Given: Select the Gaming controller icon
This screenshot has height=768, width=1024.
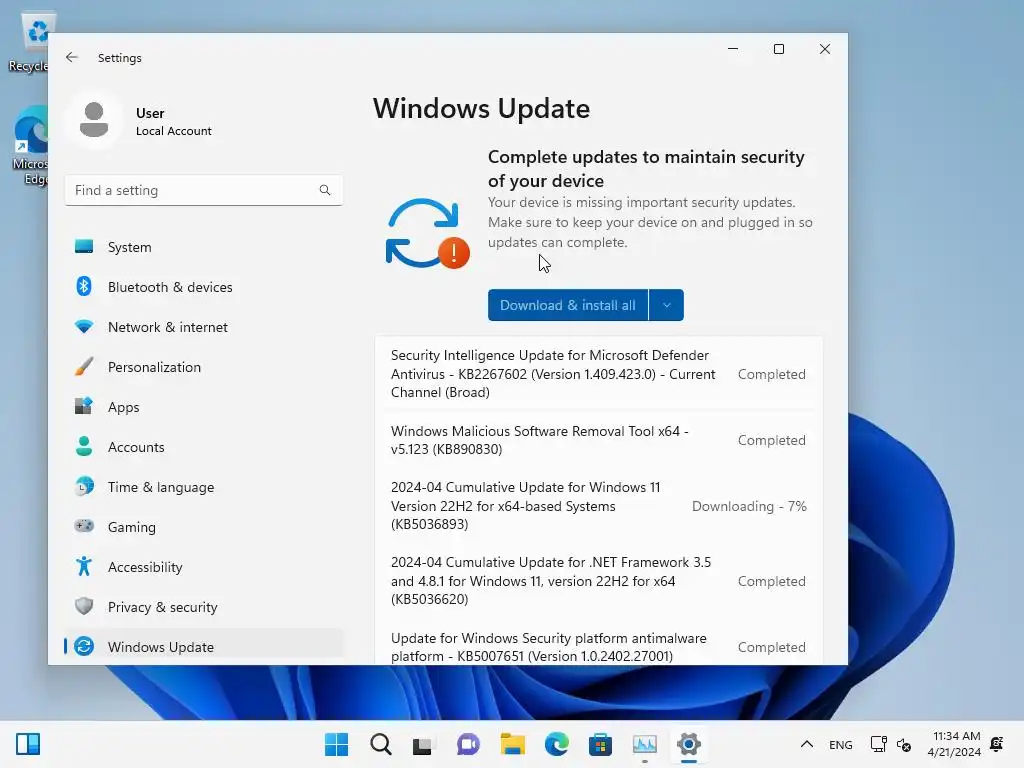Looking at the screenshot, I should [84, 526].
